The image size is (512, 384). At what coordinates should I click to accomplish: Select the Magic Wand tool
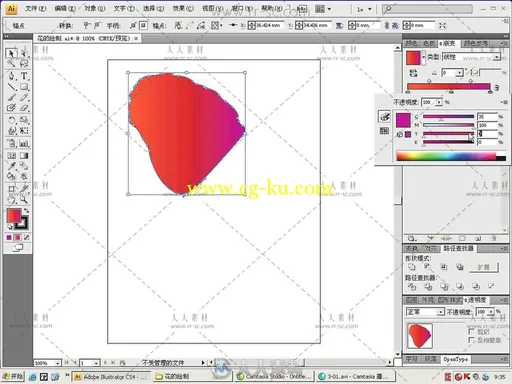coord(11,63)
